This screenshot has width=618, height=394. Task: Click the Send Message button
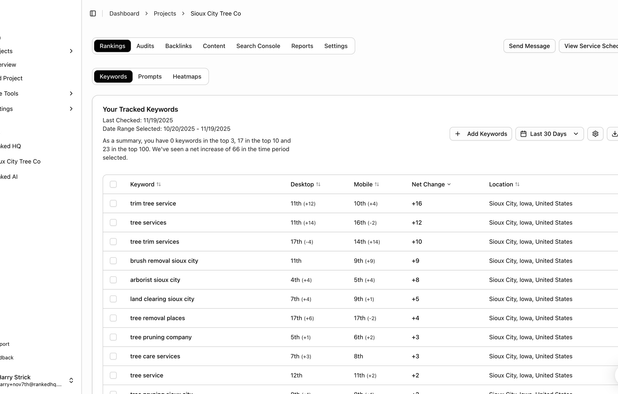pos(529,46)
